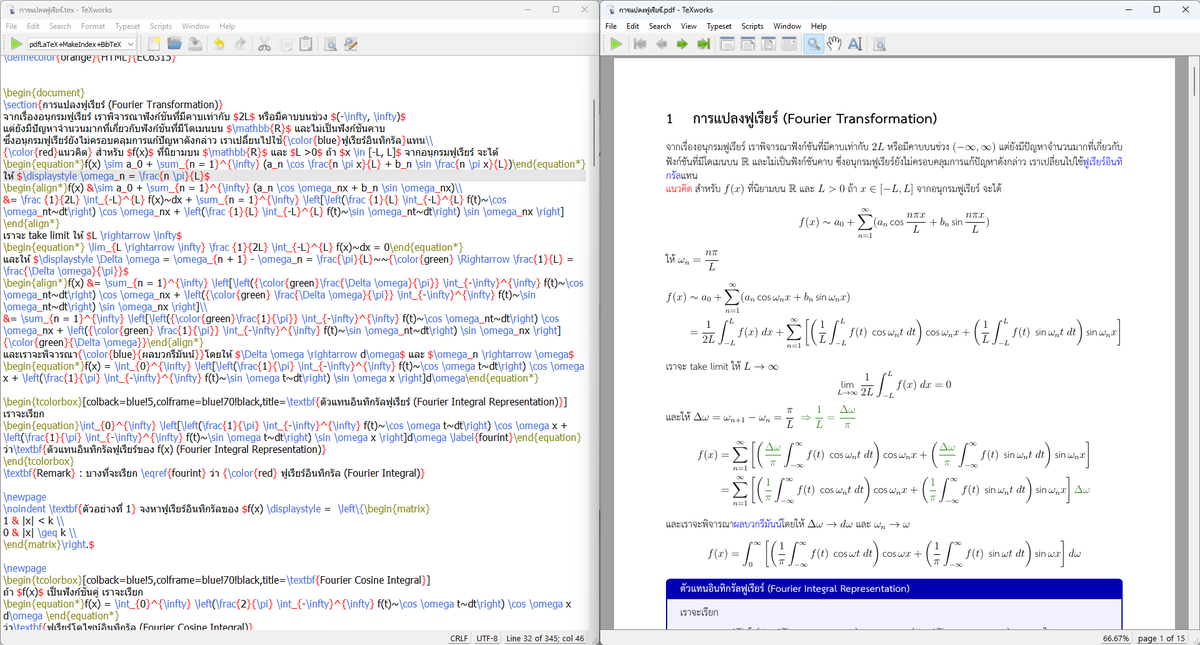Click the green Typeset button in the editor window
1200x645 pixels.
point(17,44)
